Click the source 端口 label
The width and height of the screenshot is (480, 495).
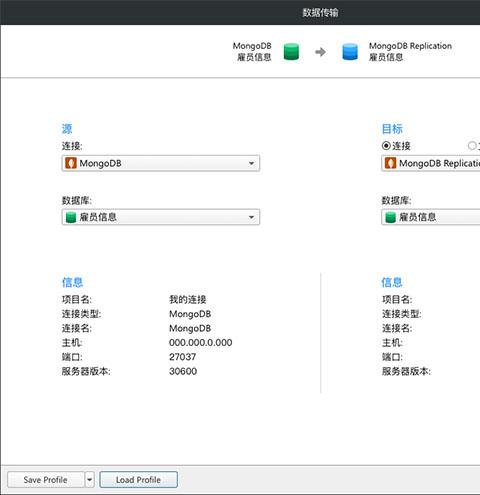pyautogui.click(x=72, y=357)
